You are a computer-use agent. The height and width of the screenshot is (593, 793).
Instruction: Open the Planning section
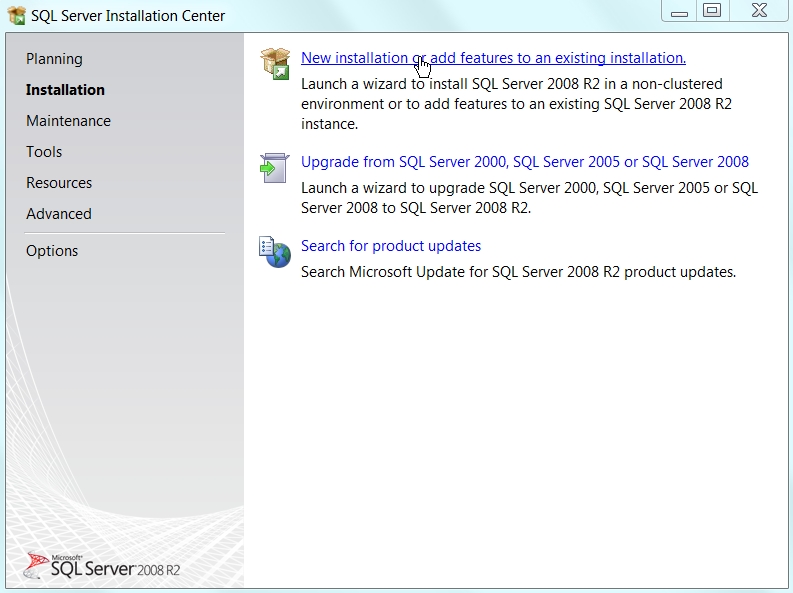click(x=54, y=59)
